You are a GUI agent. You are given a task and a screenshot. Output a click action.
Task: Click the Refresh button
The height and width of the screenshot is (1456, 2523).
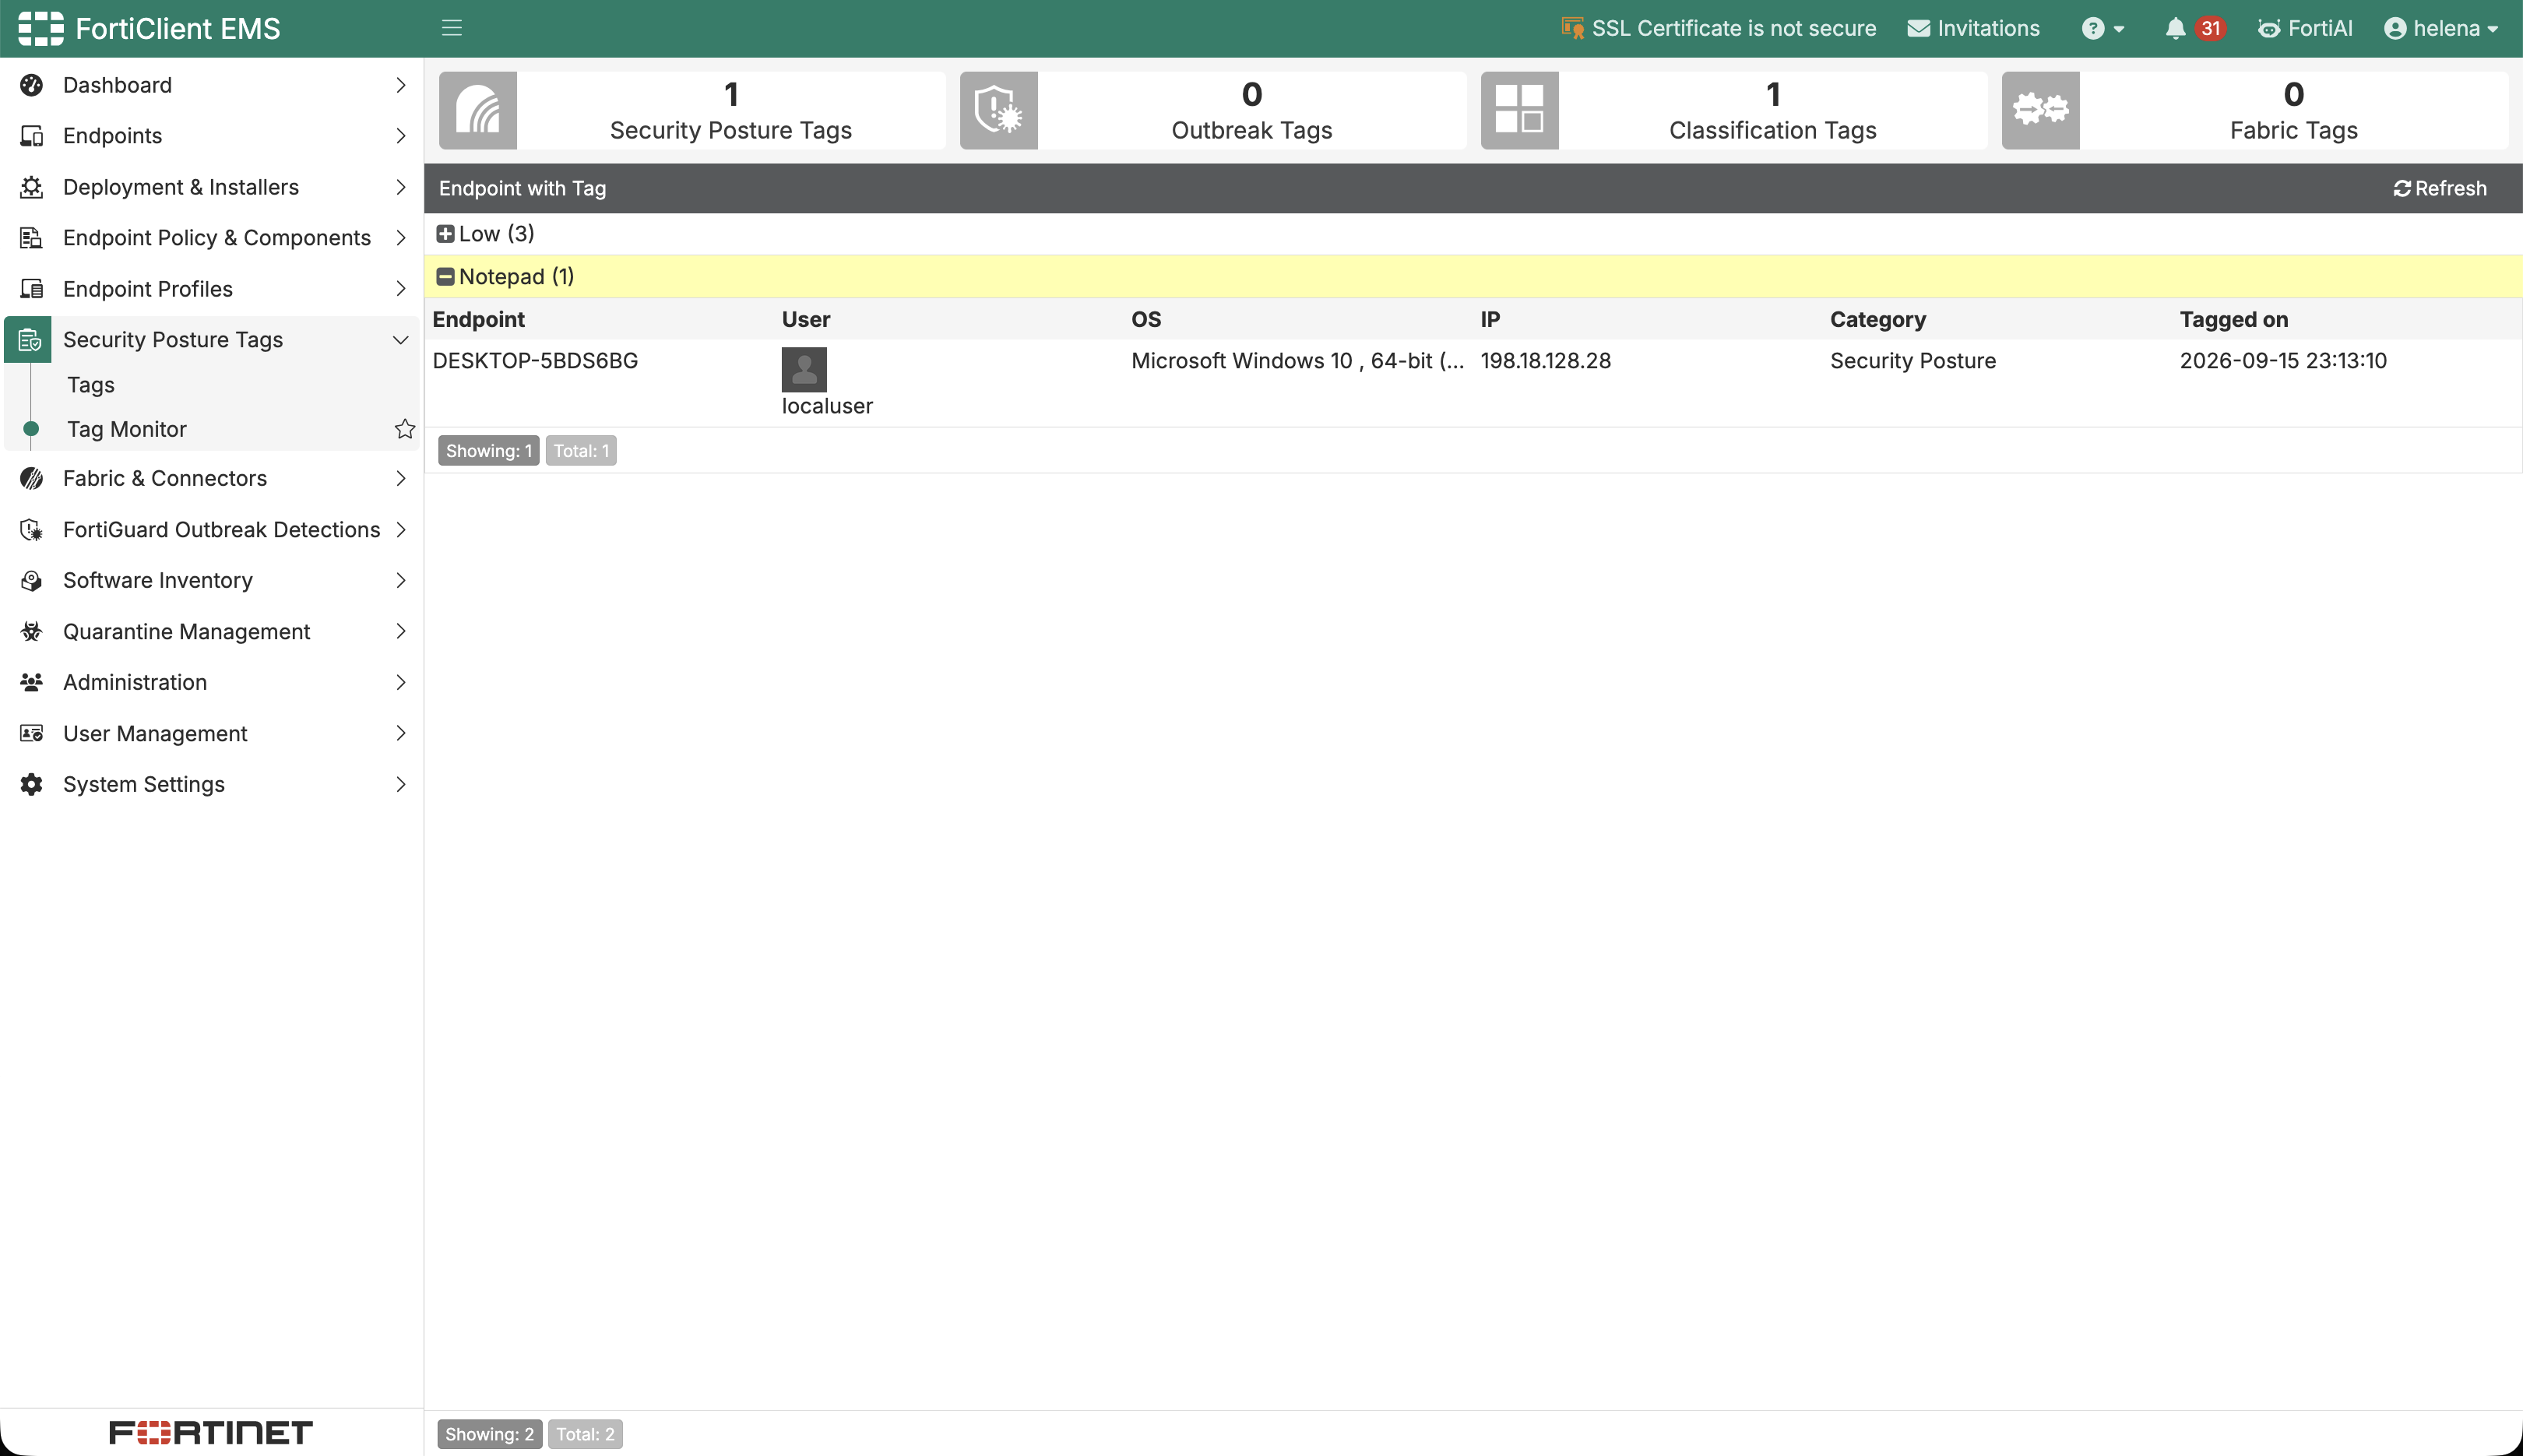(2439, 188)
